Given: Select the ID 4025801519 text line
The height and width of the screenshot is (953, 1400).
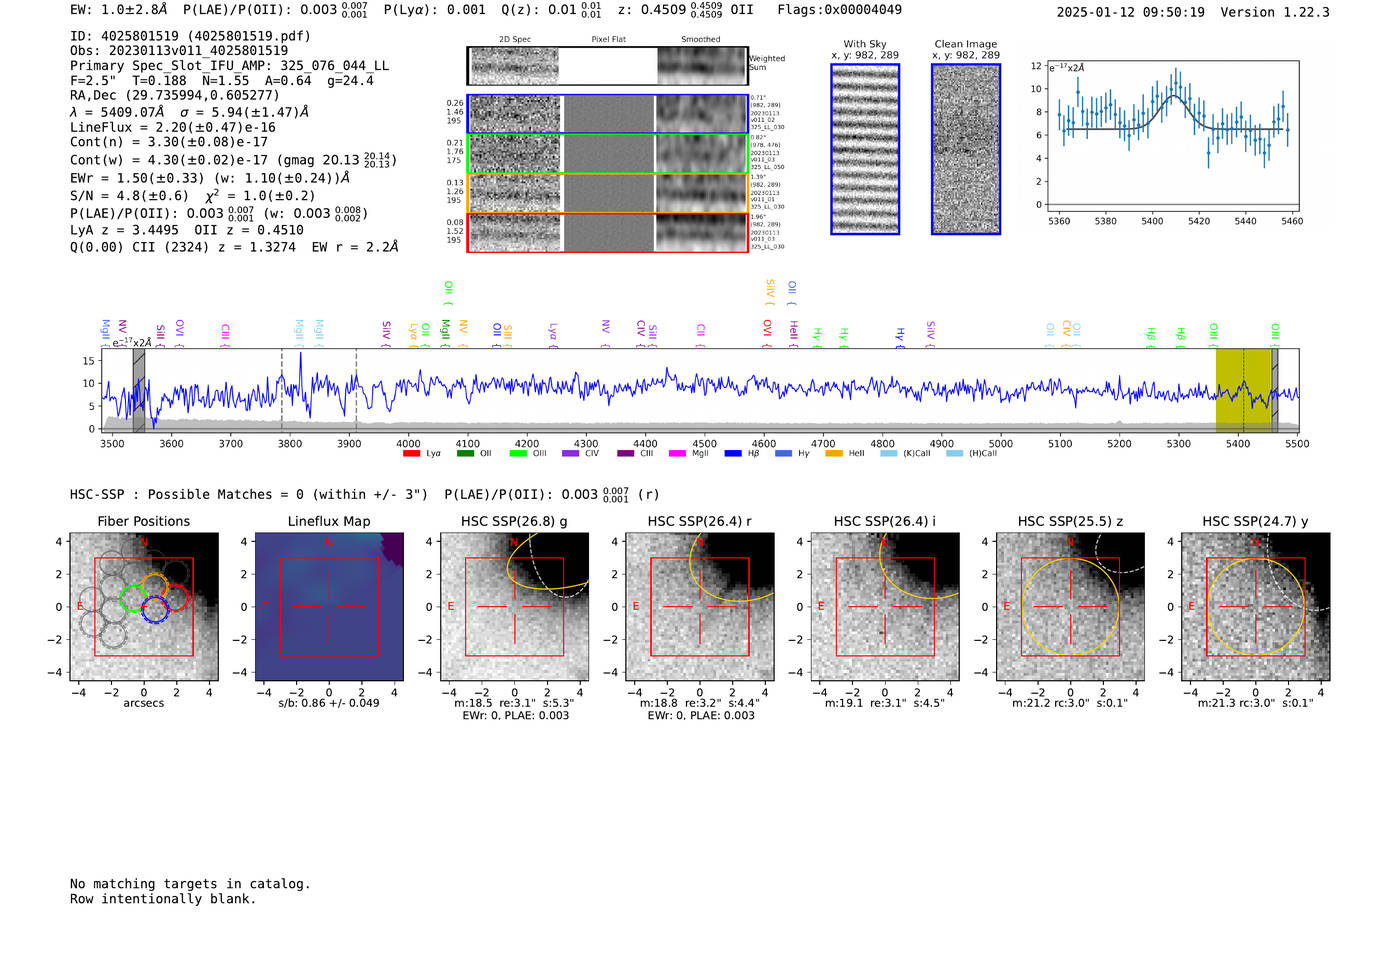Looking at the screenshot, I should [x=190, y=36].
